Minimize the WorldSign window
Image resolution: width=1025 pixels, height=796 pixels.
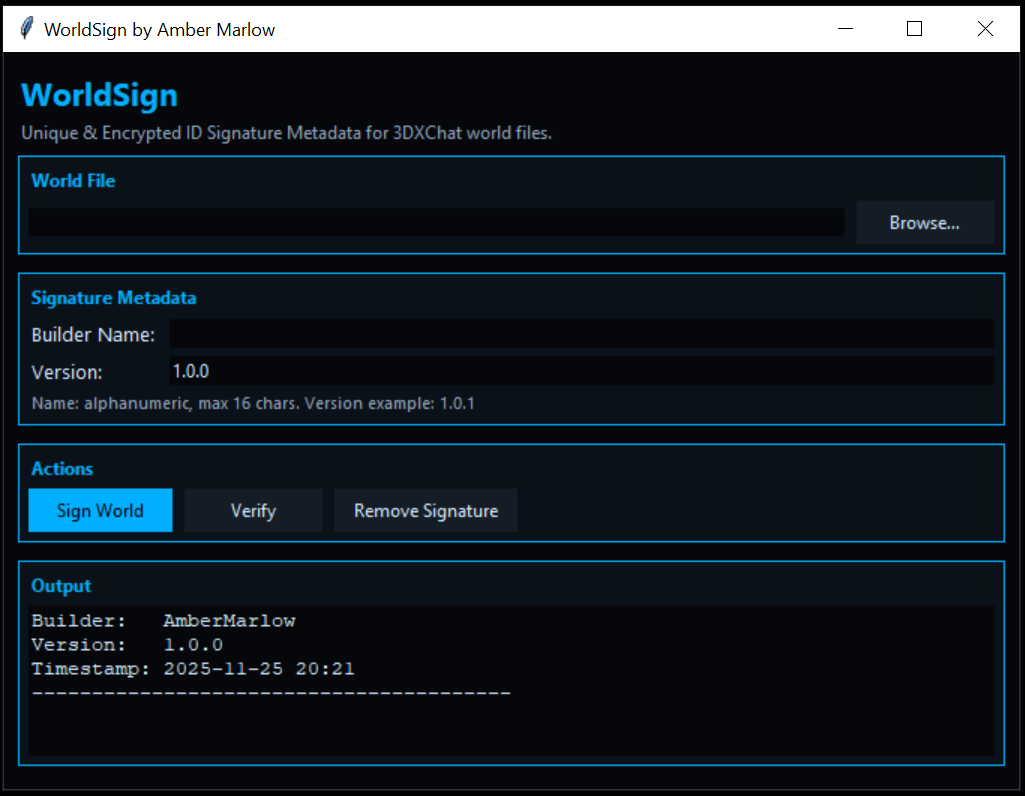point(845,29)
